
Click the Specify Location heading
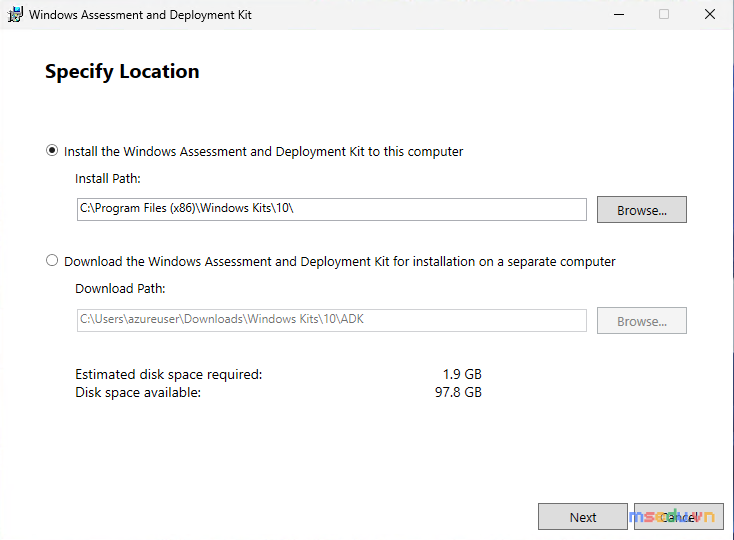coord(122,72)
